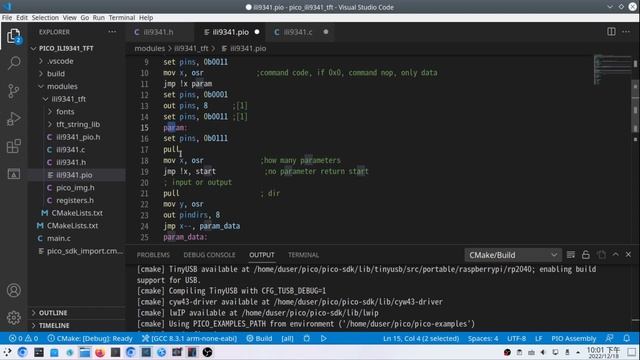Open Firefox from the taskbar
This screenshot has height=360, width=640.
(100, 352)
